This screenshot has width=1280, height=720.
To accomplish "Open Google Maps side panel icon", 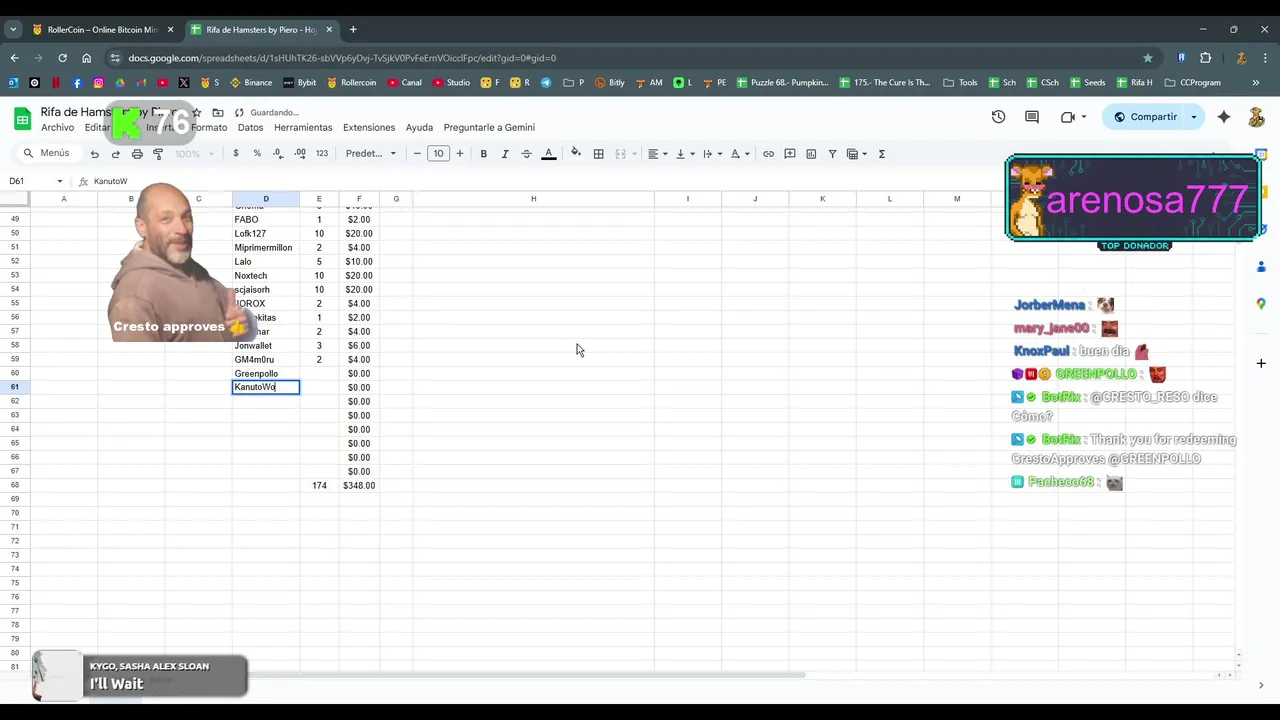I will click(1261, 304).
